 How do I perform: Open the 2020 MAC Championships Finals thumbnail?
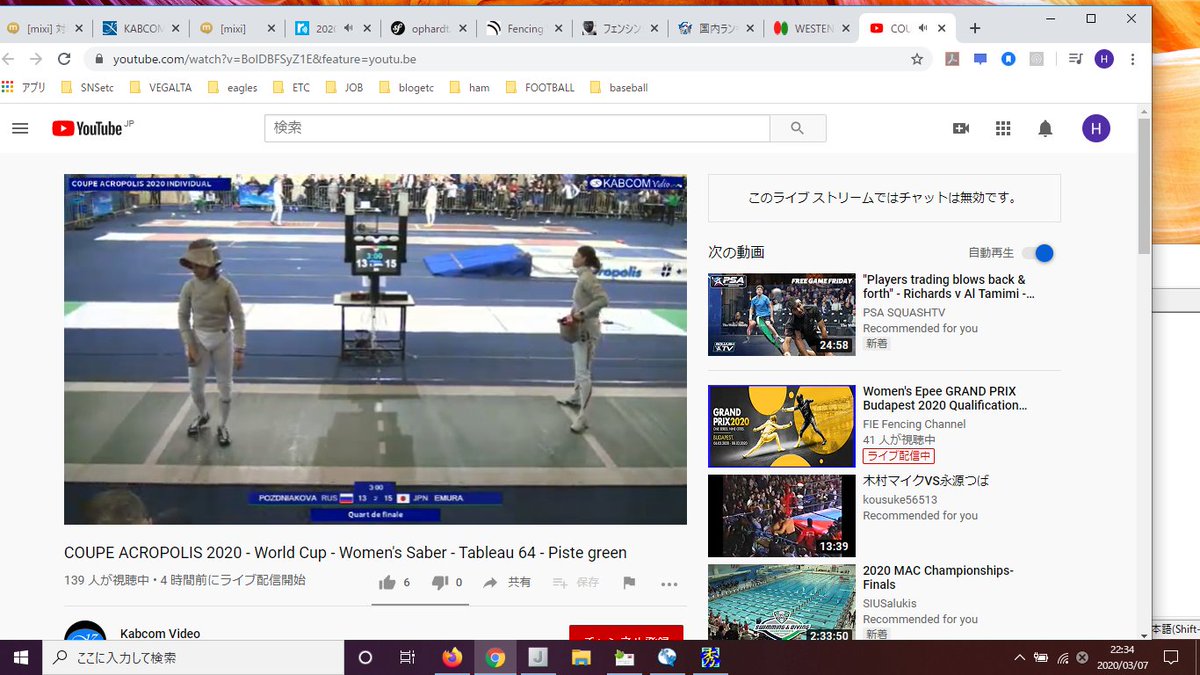pos(781,602)
